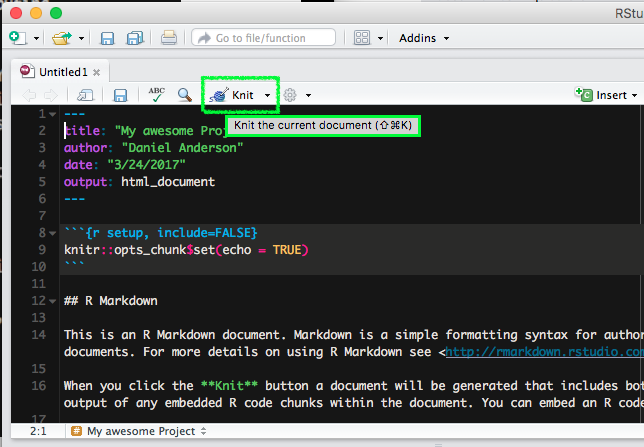Save document from editor toolbar
The width and height of the screenshot is (644, 447).
click(120, 95)
